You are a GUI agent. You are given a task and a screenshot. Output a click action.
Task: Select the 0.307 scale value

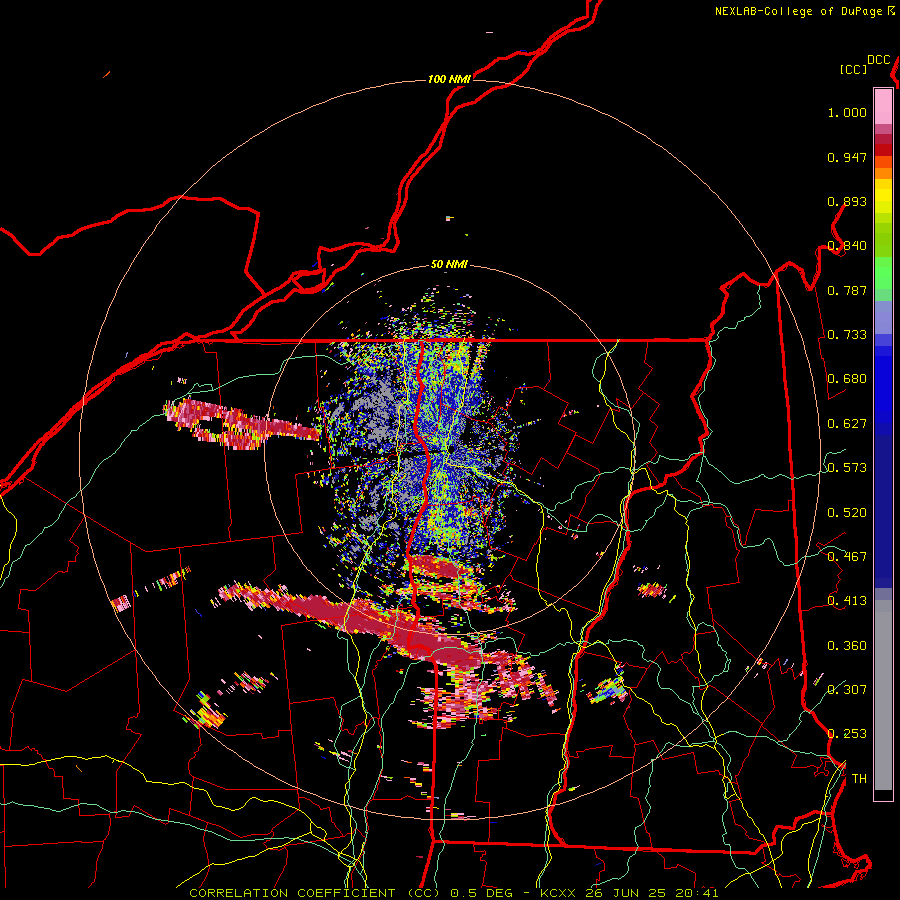click(847, 690)
